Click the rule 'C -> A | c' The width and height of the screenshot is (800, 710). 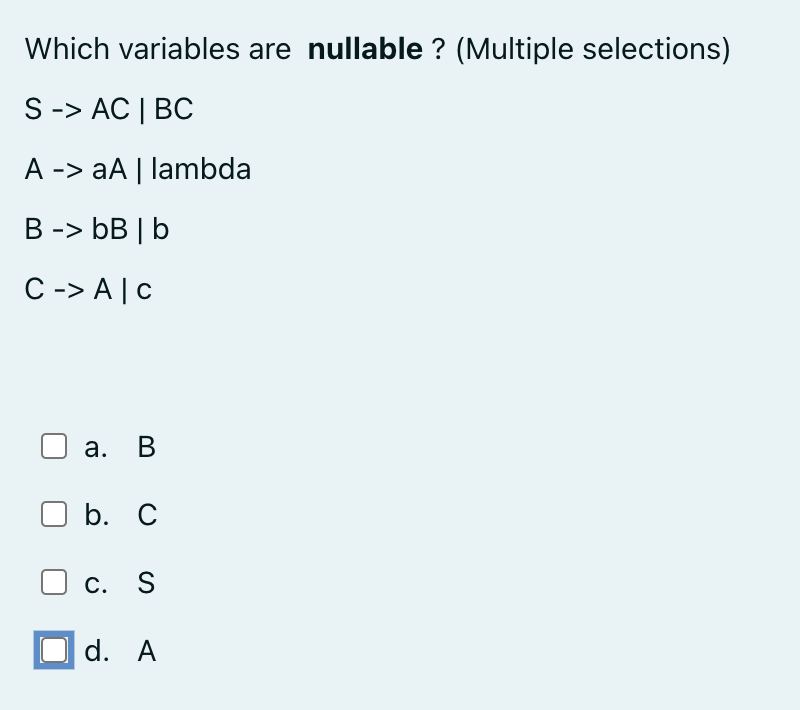click(88, 290)
